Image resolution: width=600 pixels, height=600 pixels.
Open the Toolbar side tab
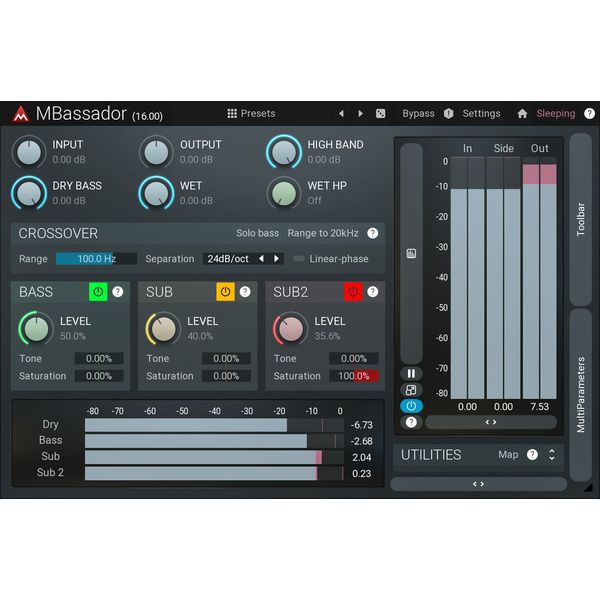tap(580, 219)
